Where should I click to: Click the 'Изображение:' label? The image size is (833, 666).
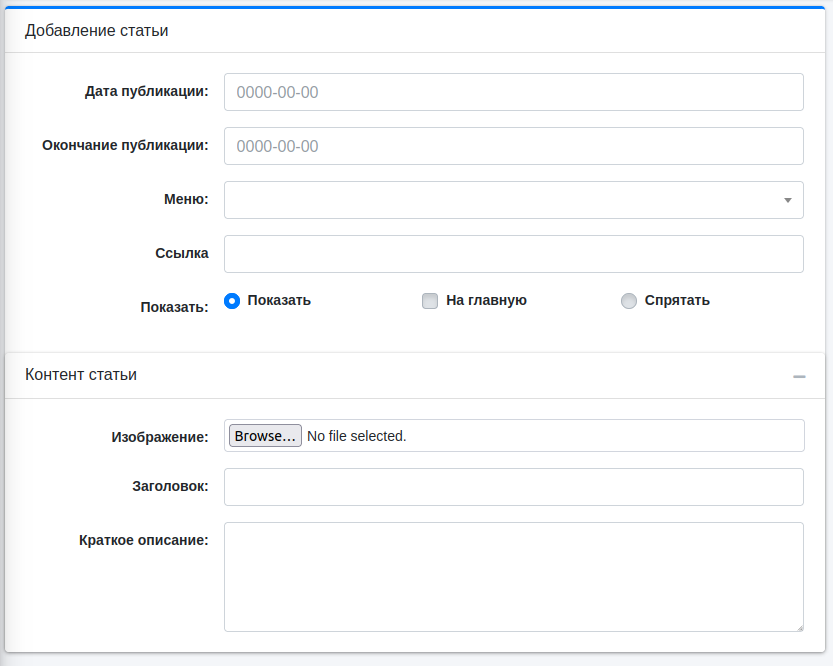click(160, 437)
